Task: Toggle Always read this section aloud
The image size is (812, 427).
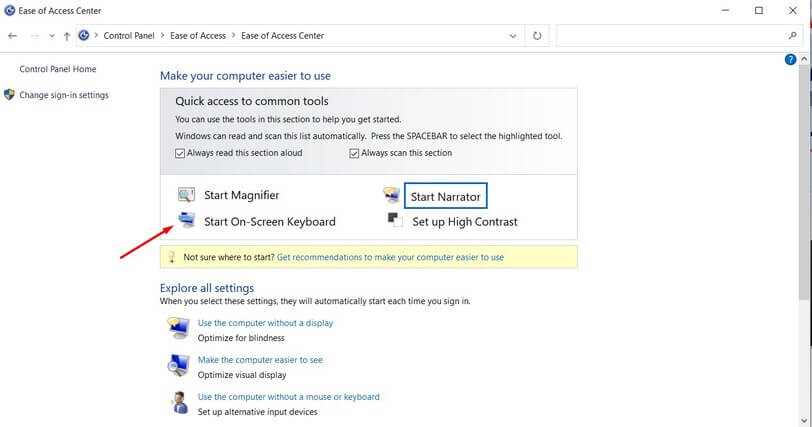Action: [x=180, y=153]
